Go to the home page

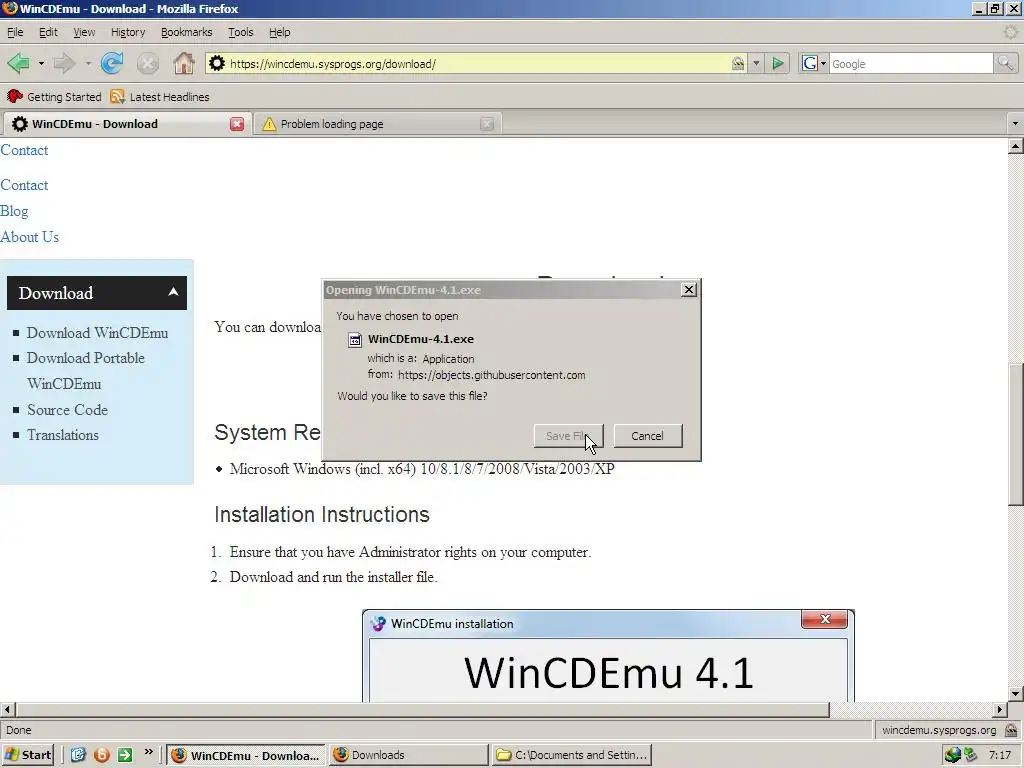[184, 63]
